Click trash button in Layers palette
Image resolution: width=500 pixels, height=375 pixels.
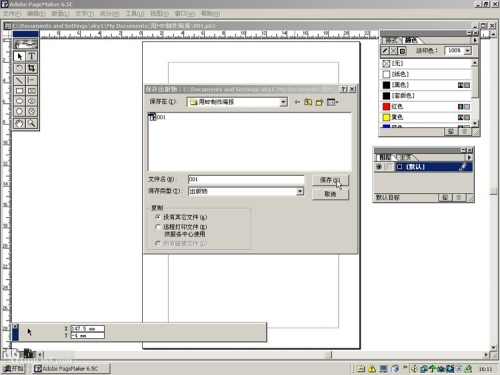459,198
